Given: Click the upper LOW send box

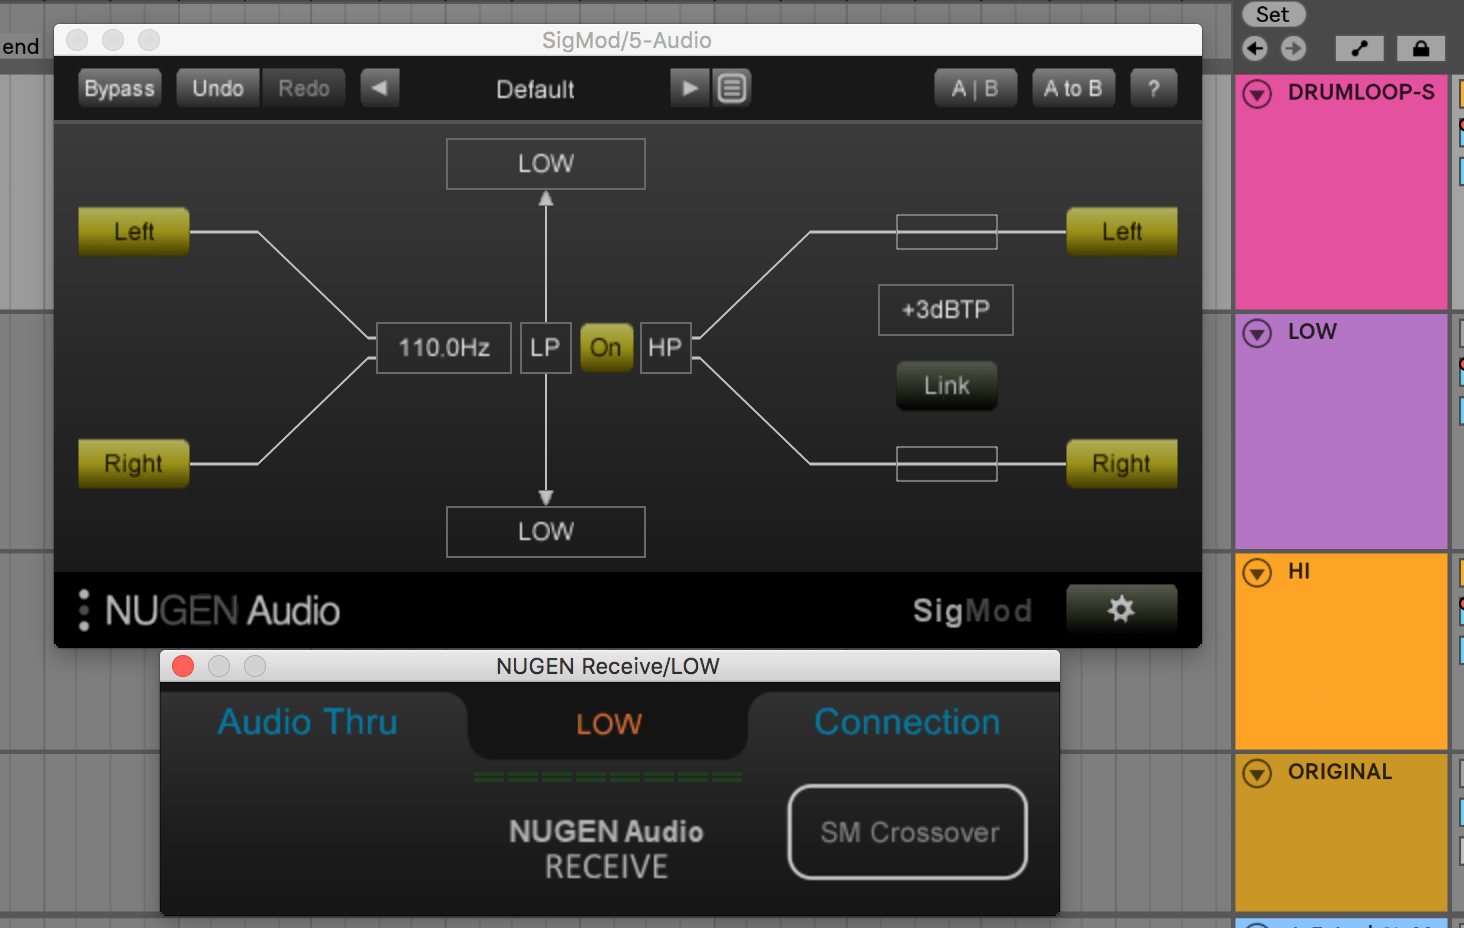Looking at the screenshot, I should (x=546, y=164).
